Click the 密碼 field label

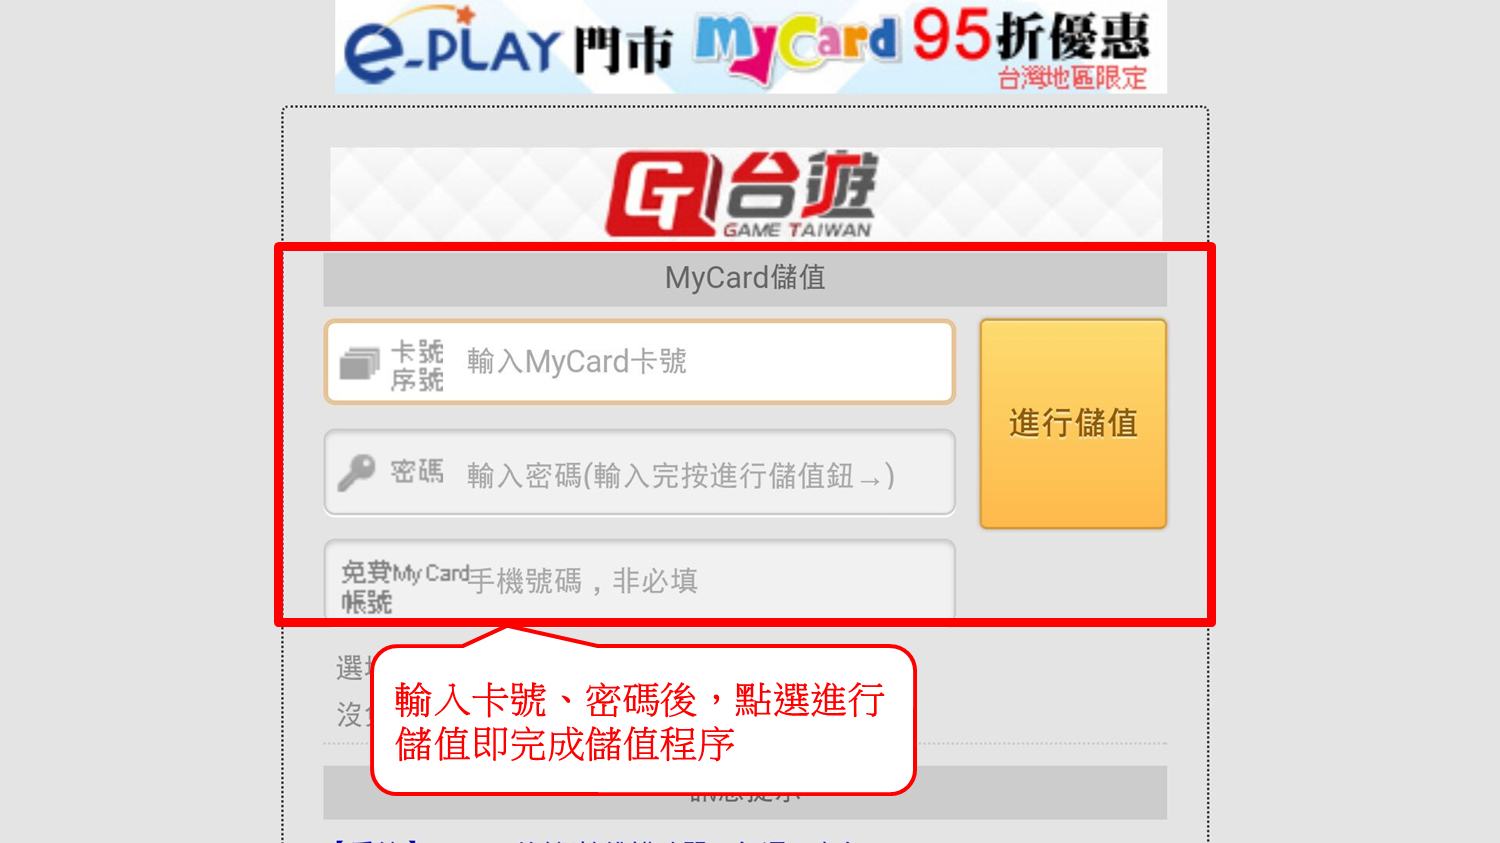pyautogui.click(x=417, y=472)
